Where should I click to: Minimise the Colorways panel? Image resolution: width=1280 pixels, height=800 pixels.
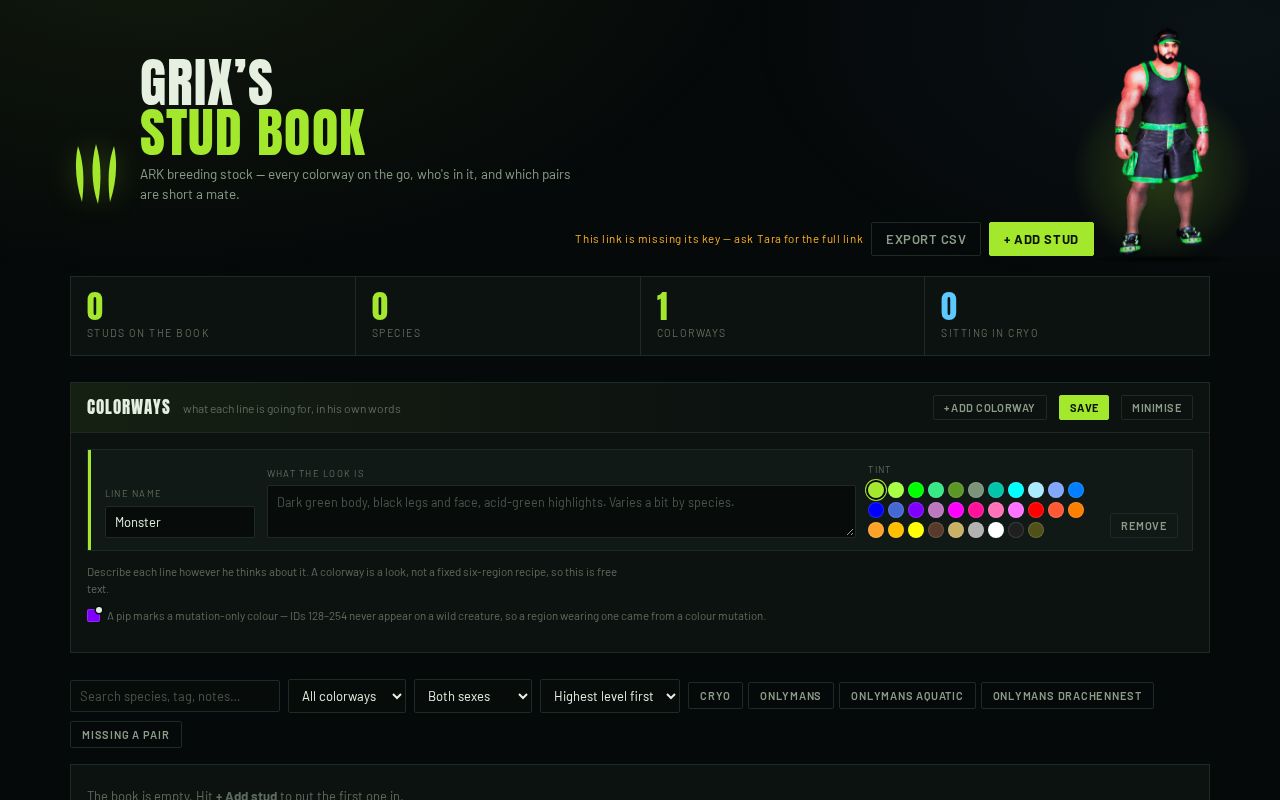click(x=1157, y=408)
